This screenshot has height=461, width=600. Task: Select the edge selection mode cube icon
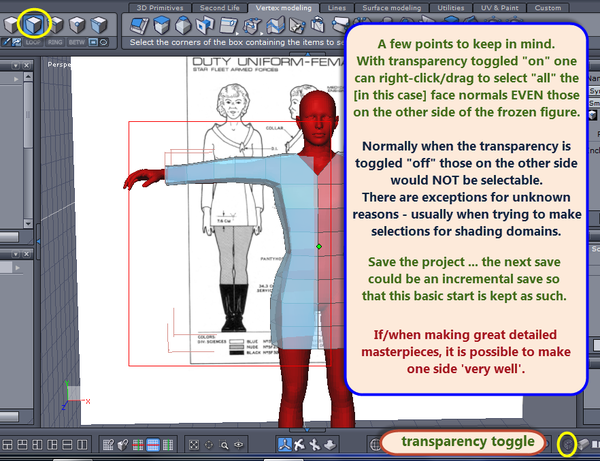click(x=56, y=24)
